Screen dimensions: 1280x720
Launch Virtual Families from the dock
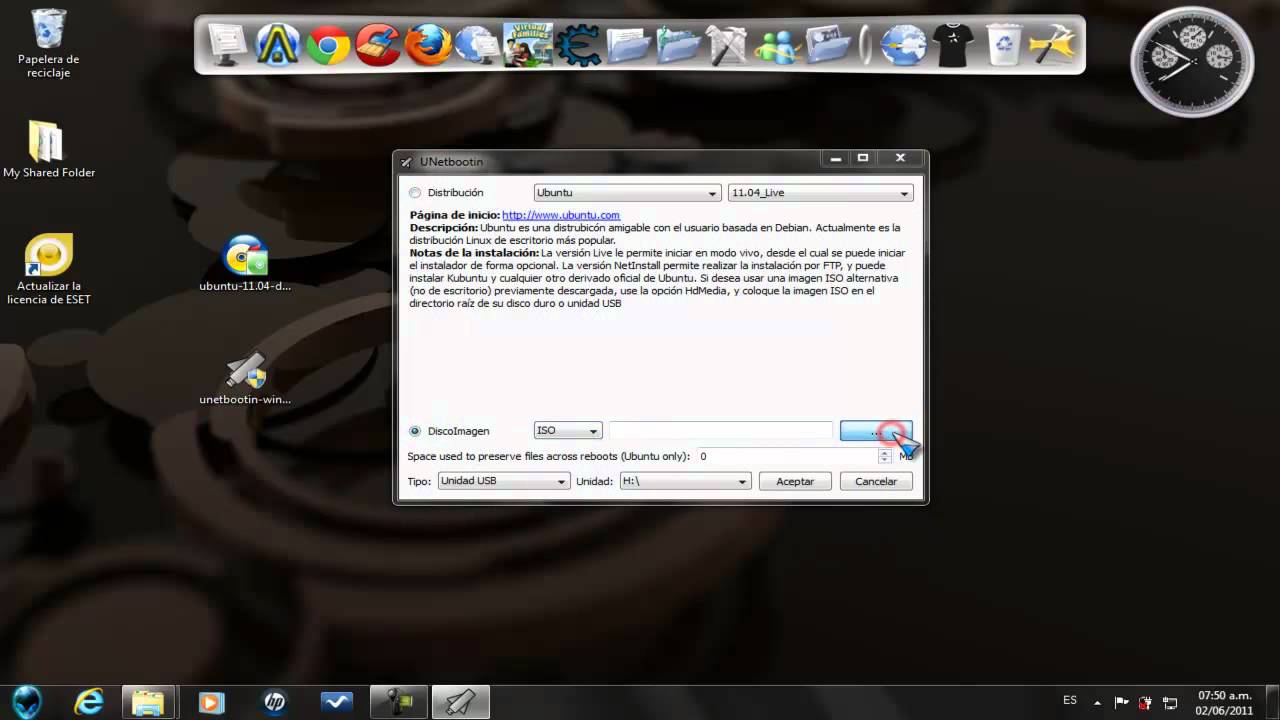click(528, 45)
